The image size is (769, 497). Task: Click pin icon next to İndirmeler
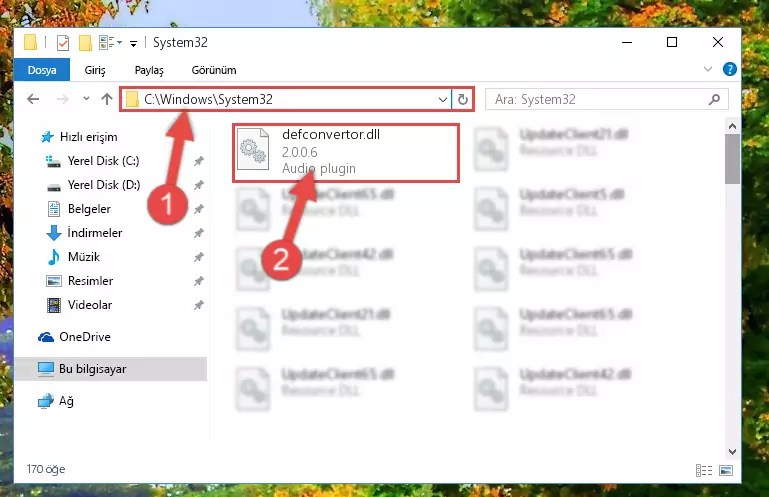(199, 233)
